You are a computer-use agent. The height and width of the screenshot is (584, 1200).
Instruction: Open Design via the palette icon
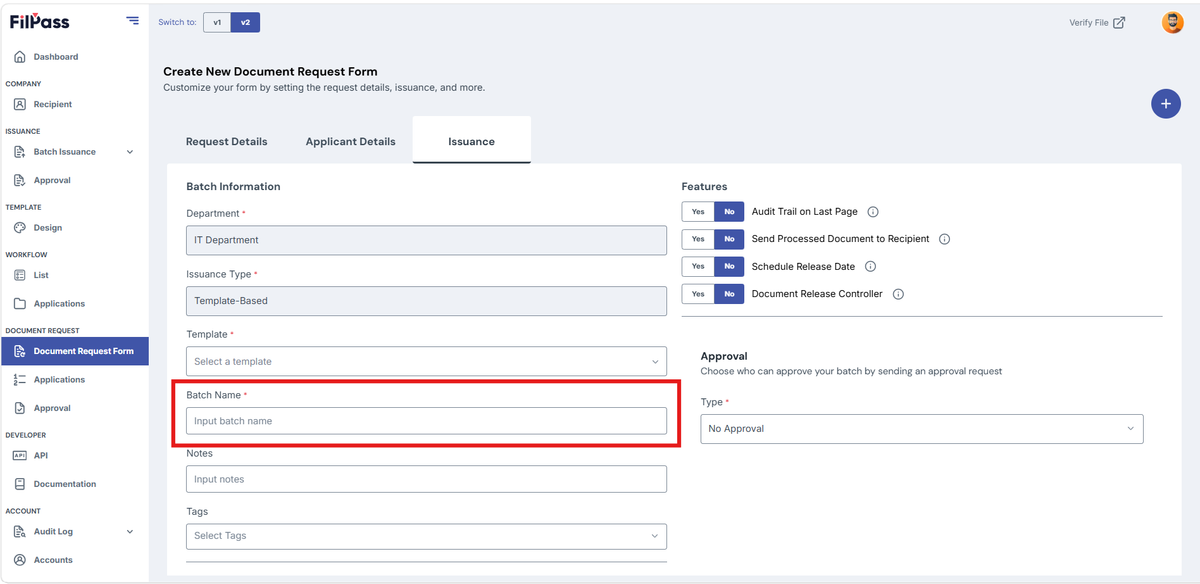coord(19,228)
